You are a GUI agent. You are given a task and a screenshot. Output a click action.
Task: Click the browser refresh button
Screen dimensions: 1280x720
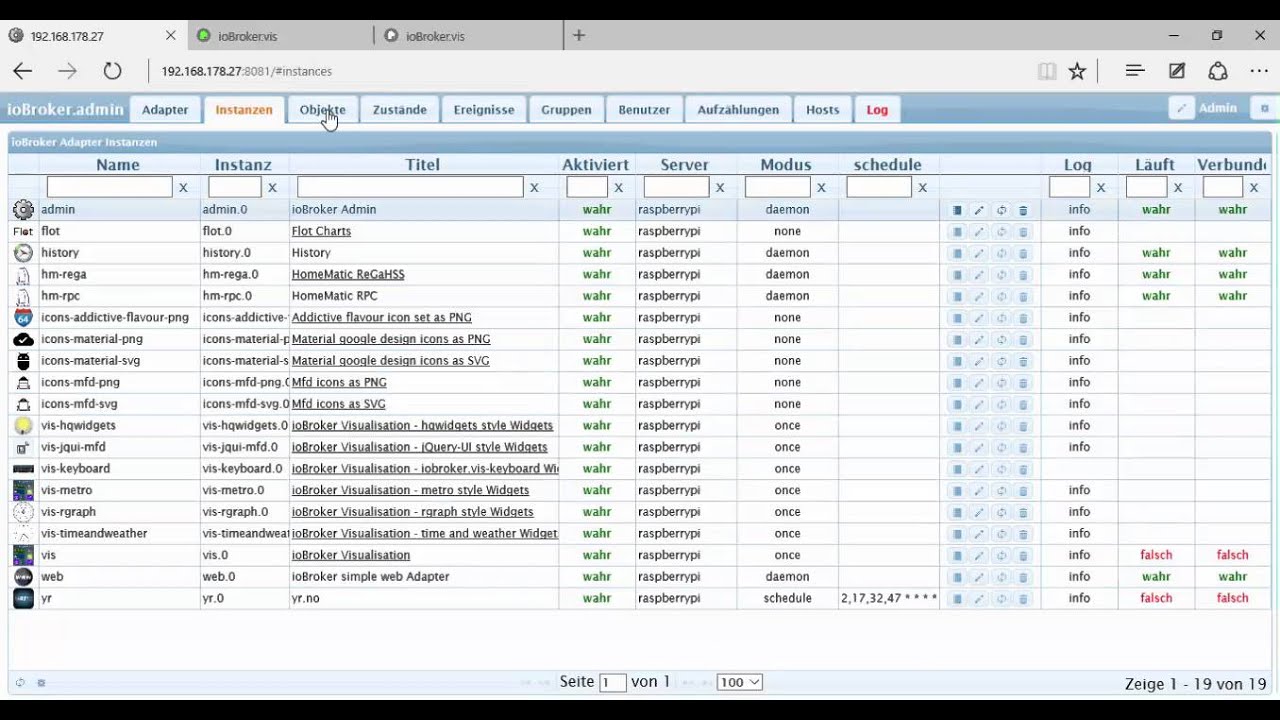click(x=112, y=71)
